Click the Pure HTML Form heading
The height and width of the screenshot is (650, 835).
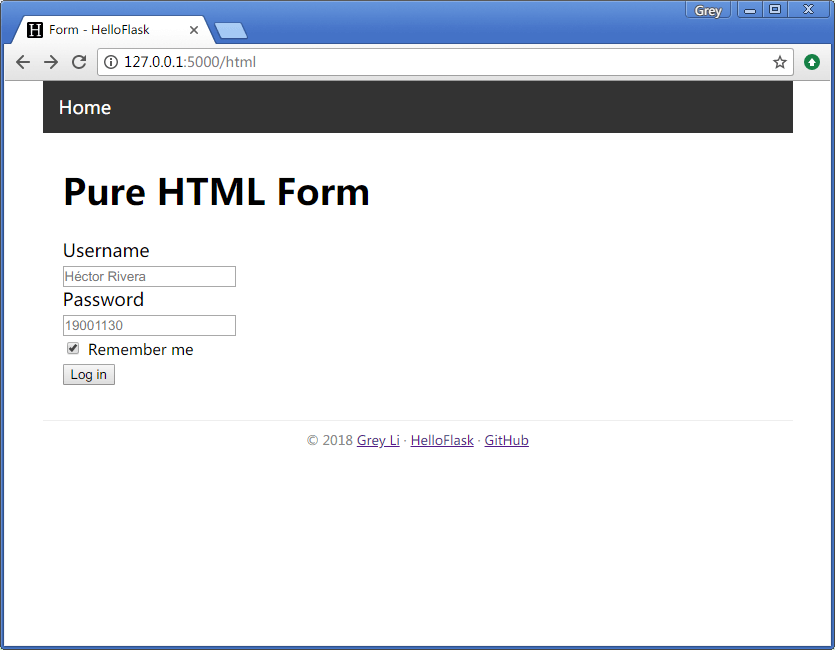(216, 192)
